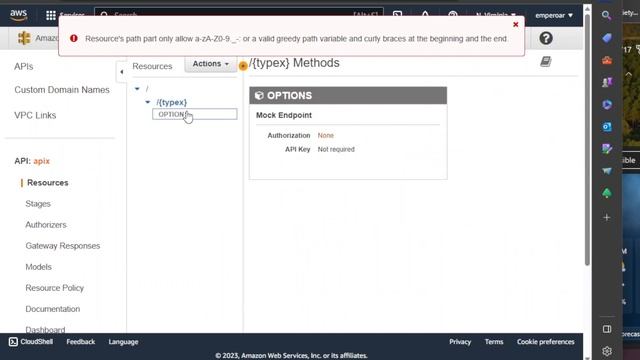
Task: Open Privacy link
Action: [460, 342]
